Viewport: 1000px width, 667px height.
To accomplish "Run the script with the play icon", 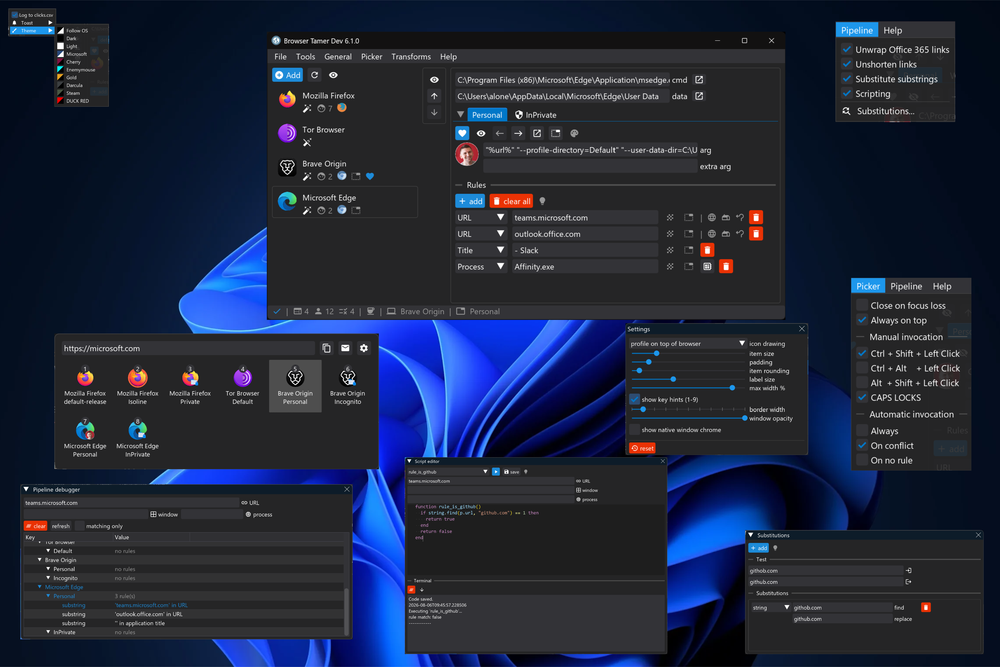I will tap(496, 472).
